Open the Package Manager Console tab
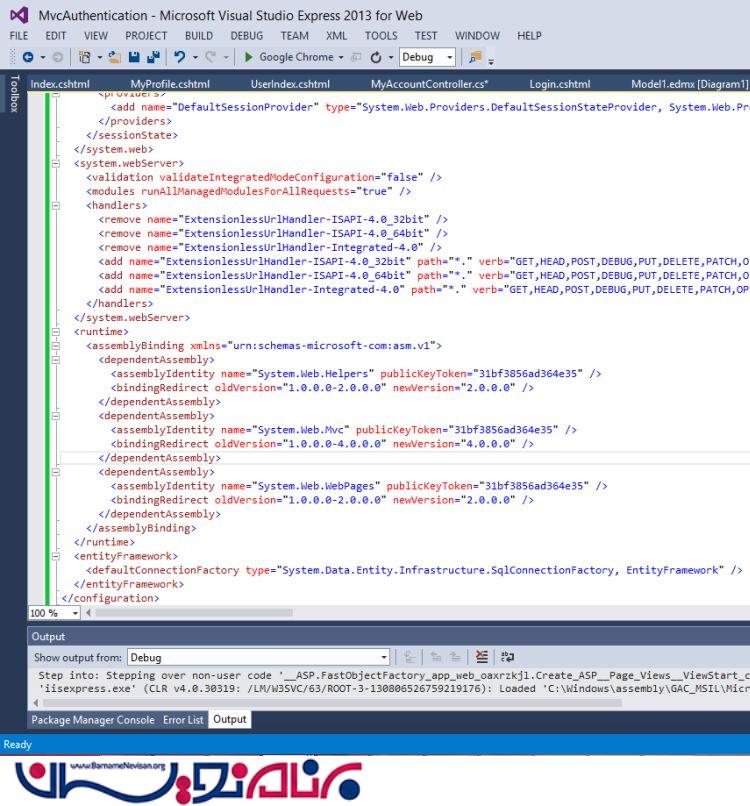The image size is (750, 806). [93, 719]
